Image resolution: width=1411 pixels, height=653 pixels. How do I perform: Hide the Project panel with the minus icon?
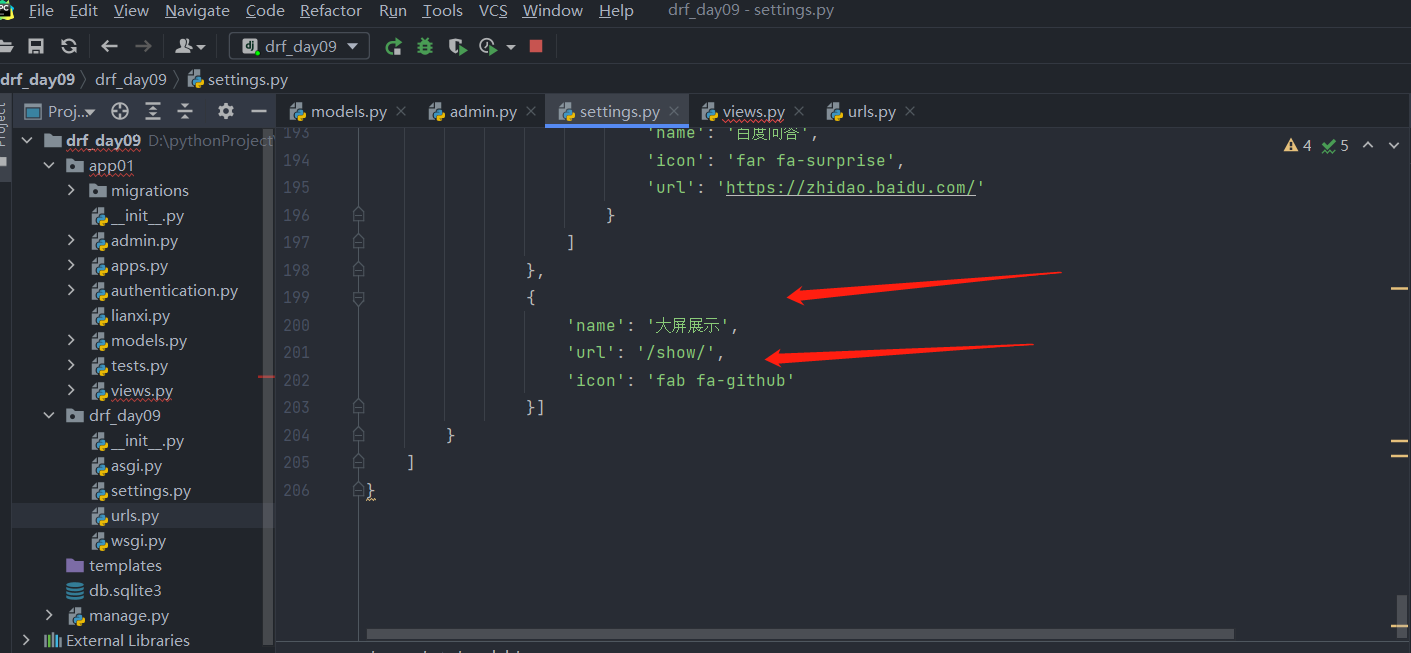(259, 111)
